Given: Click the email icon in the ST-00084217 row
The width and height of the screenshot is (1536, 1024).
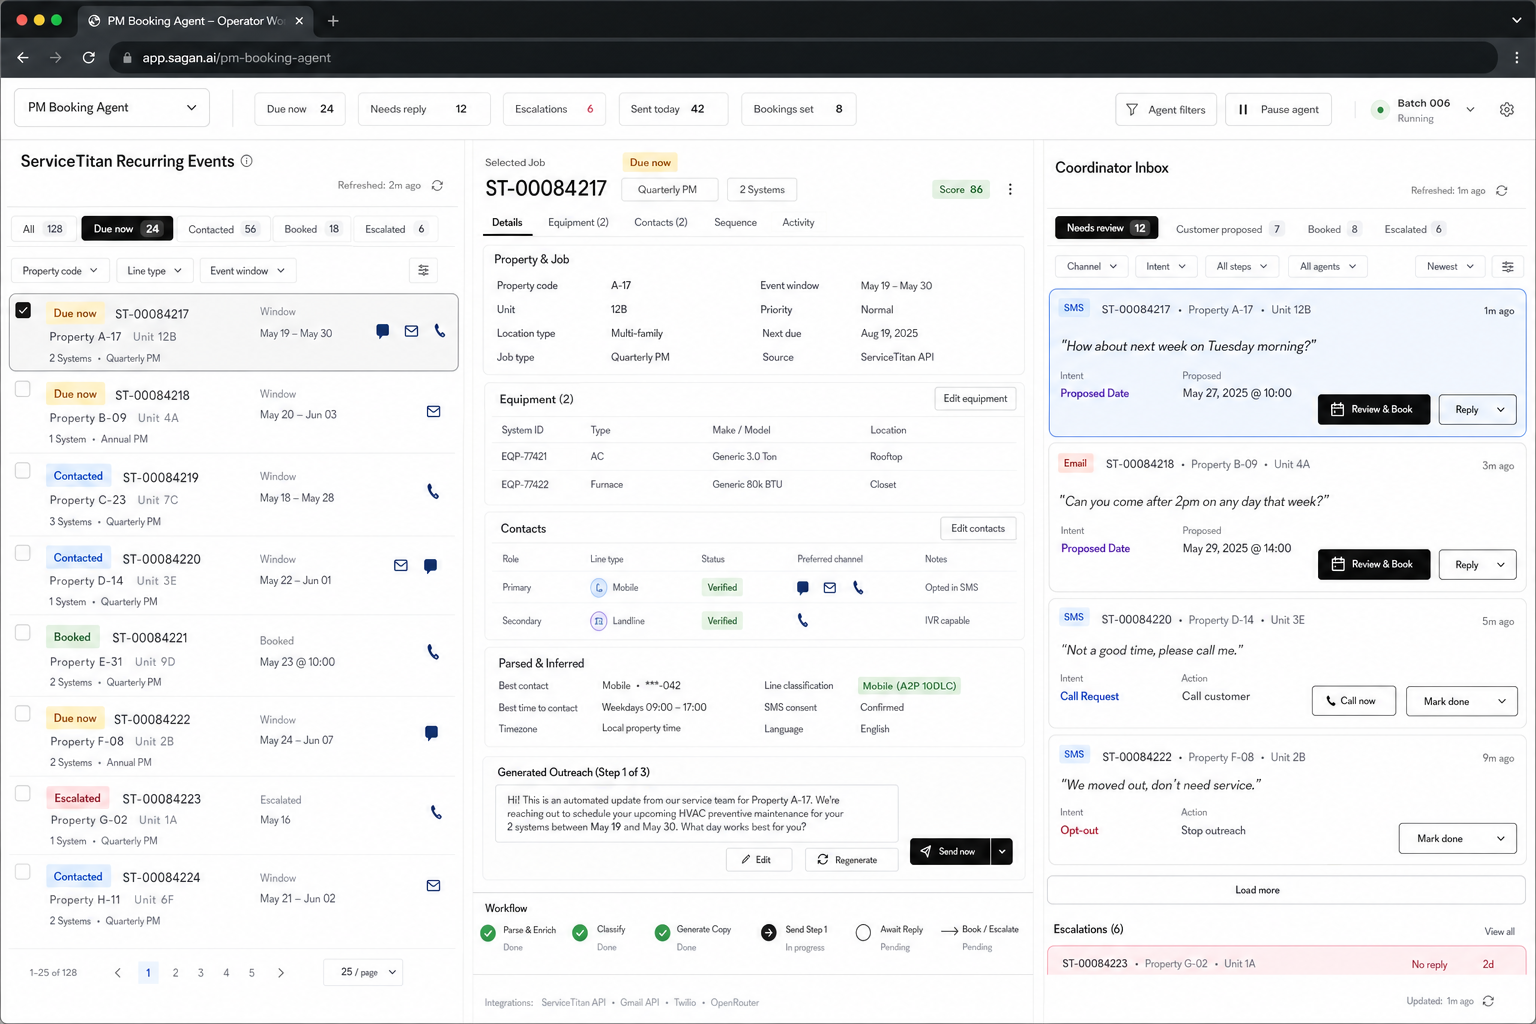Looking at the screenshot, I should point(411,331).
